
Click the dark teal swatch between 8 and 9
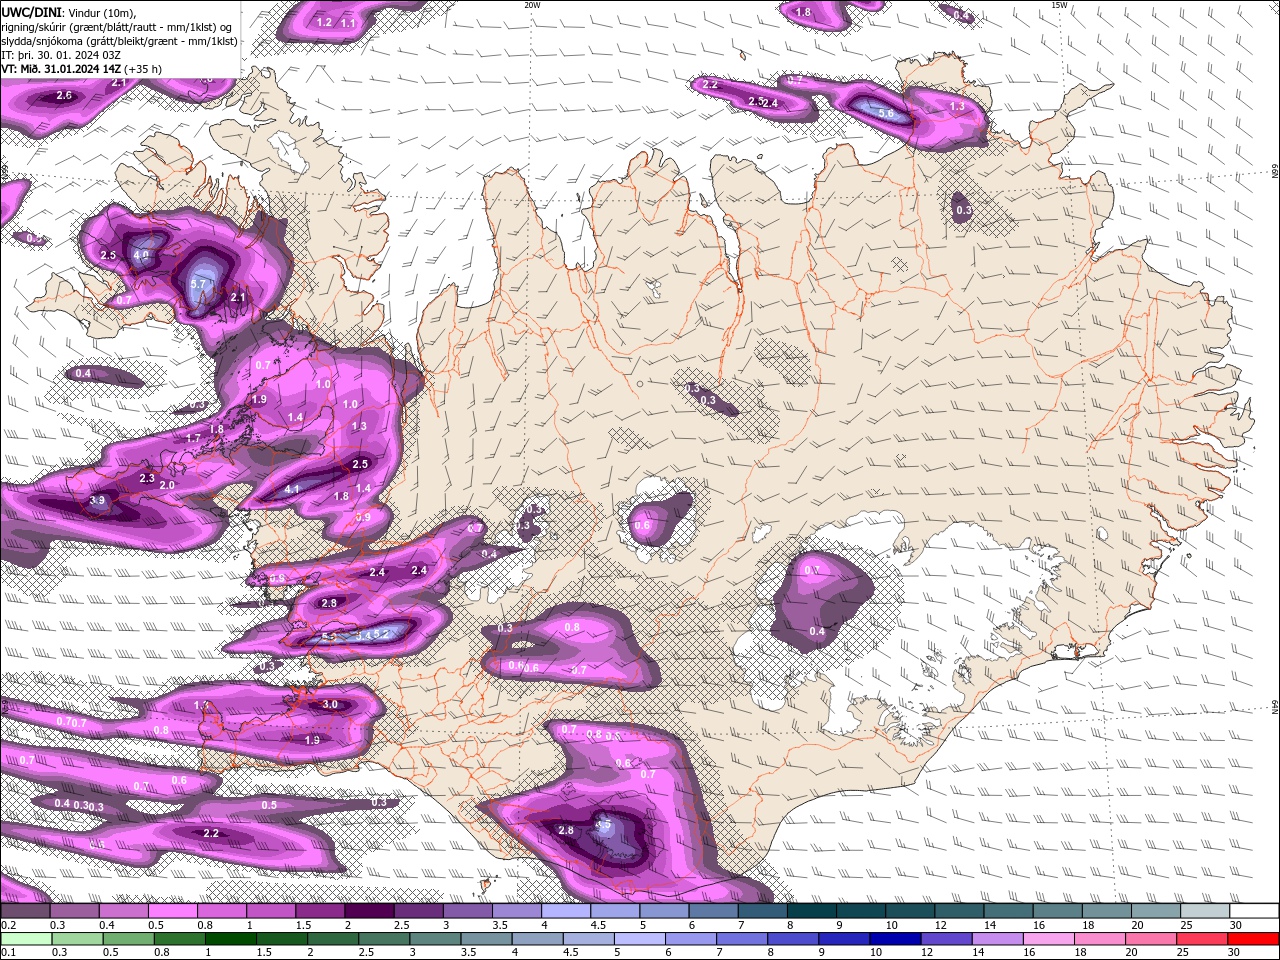(x=812, y=911)
